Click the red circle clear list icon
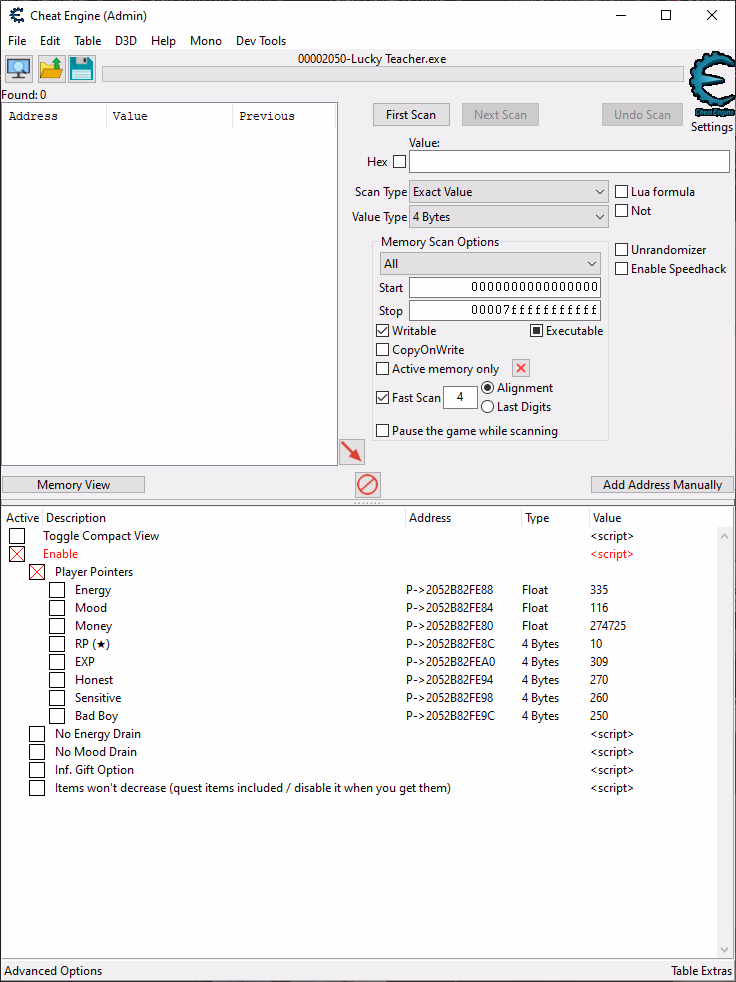 tap(368, 485)
